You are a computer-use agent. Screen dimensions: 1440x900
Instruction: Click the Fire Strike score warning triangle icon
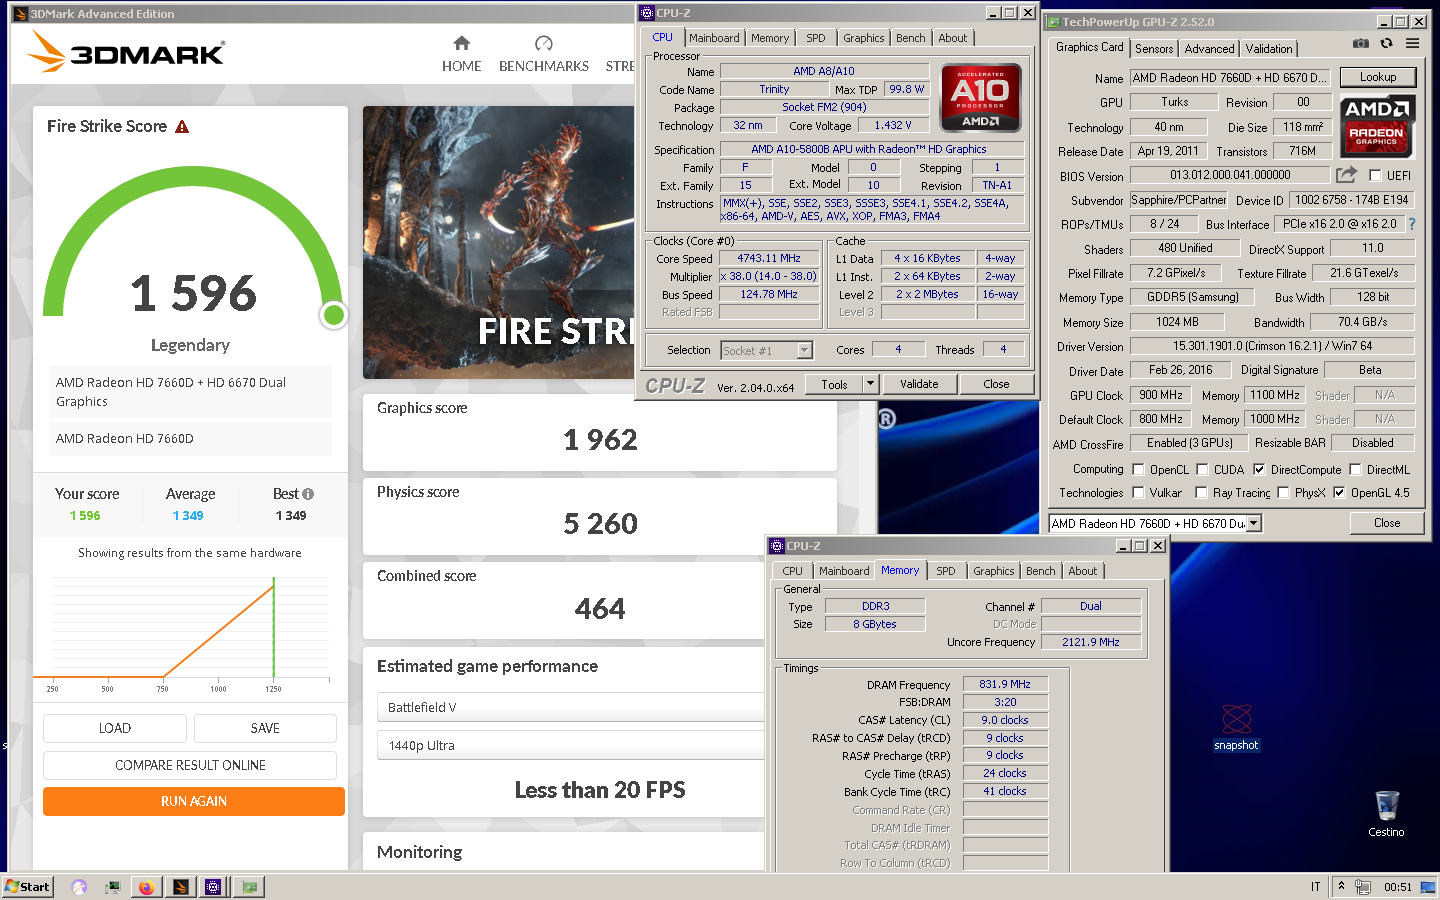[x=182, y=127]
